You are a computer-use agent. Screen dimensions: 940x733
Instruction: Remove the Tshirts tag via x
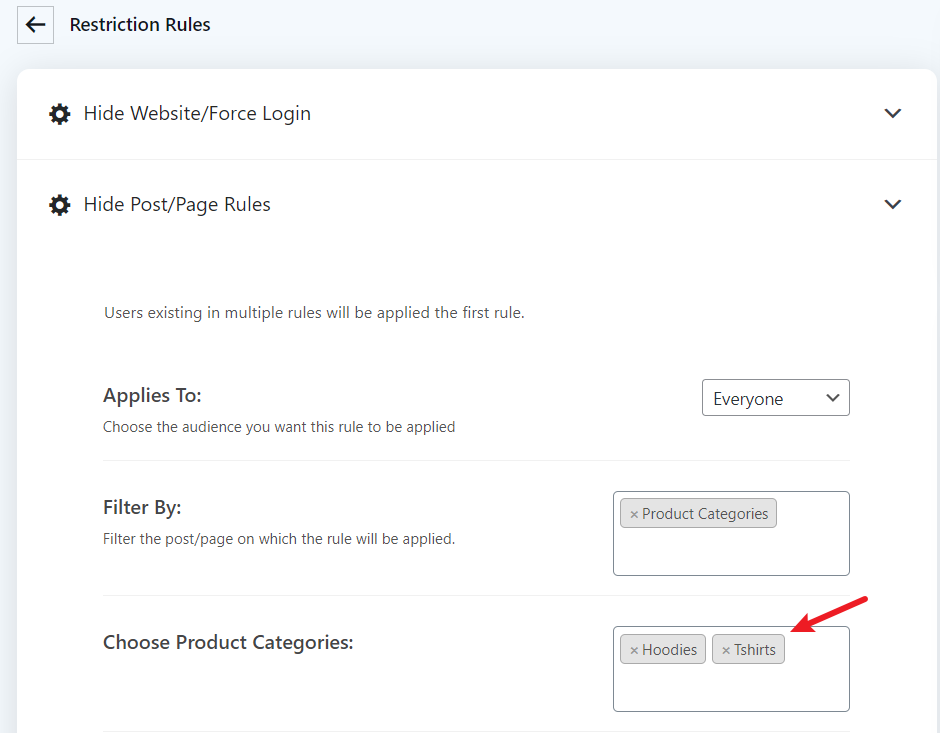(x=725, y=650)
